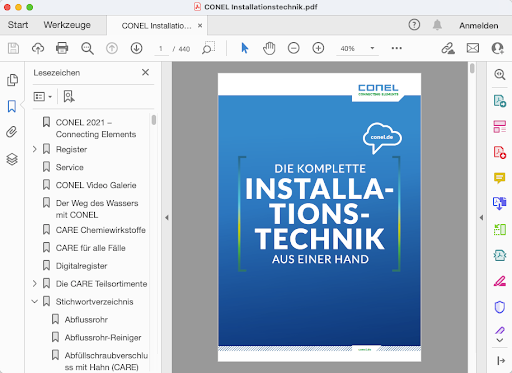Open the Service bookmark

[x=69, y=167]
